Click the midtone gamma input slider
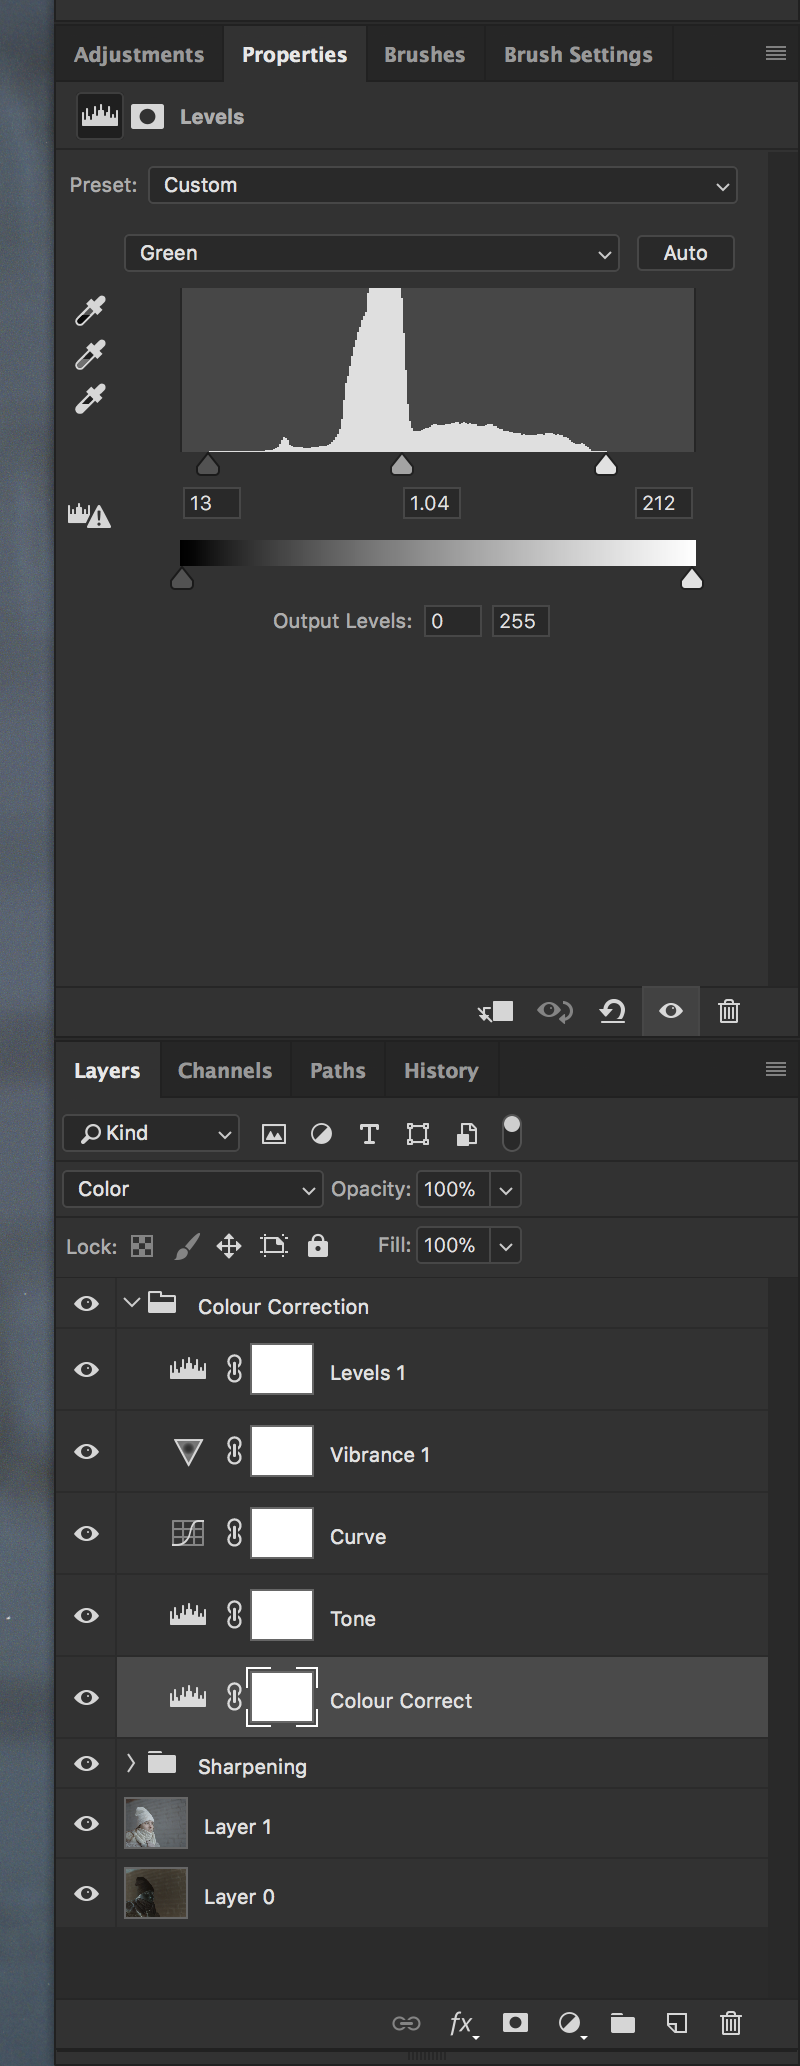The height and width of the screenshot is (2066, 800). (x=402, y=465)
